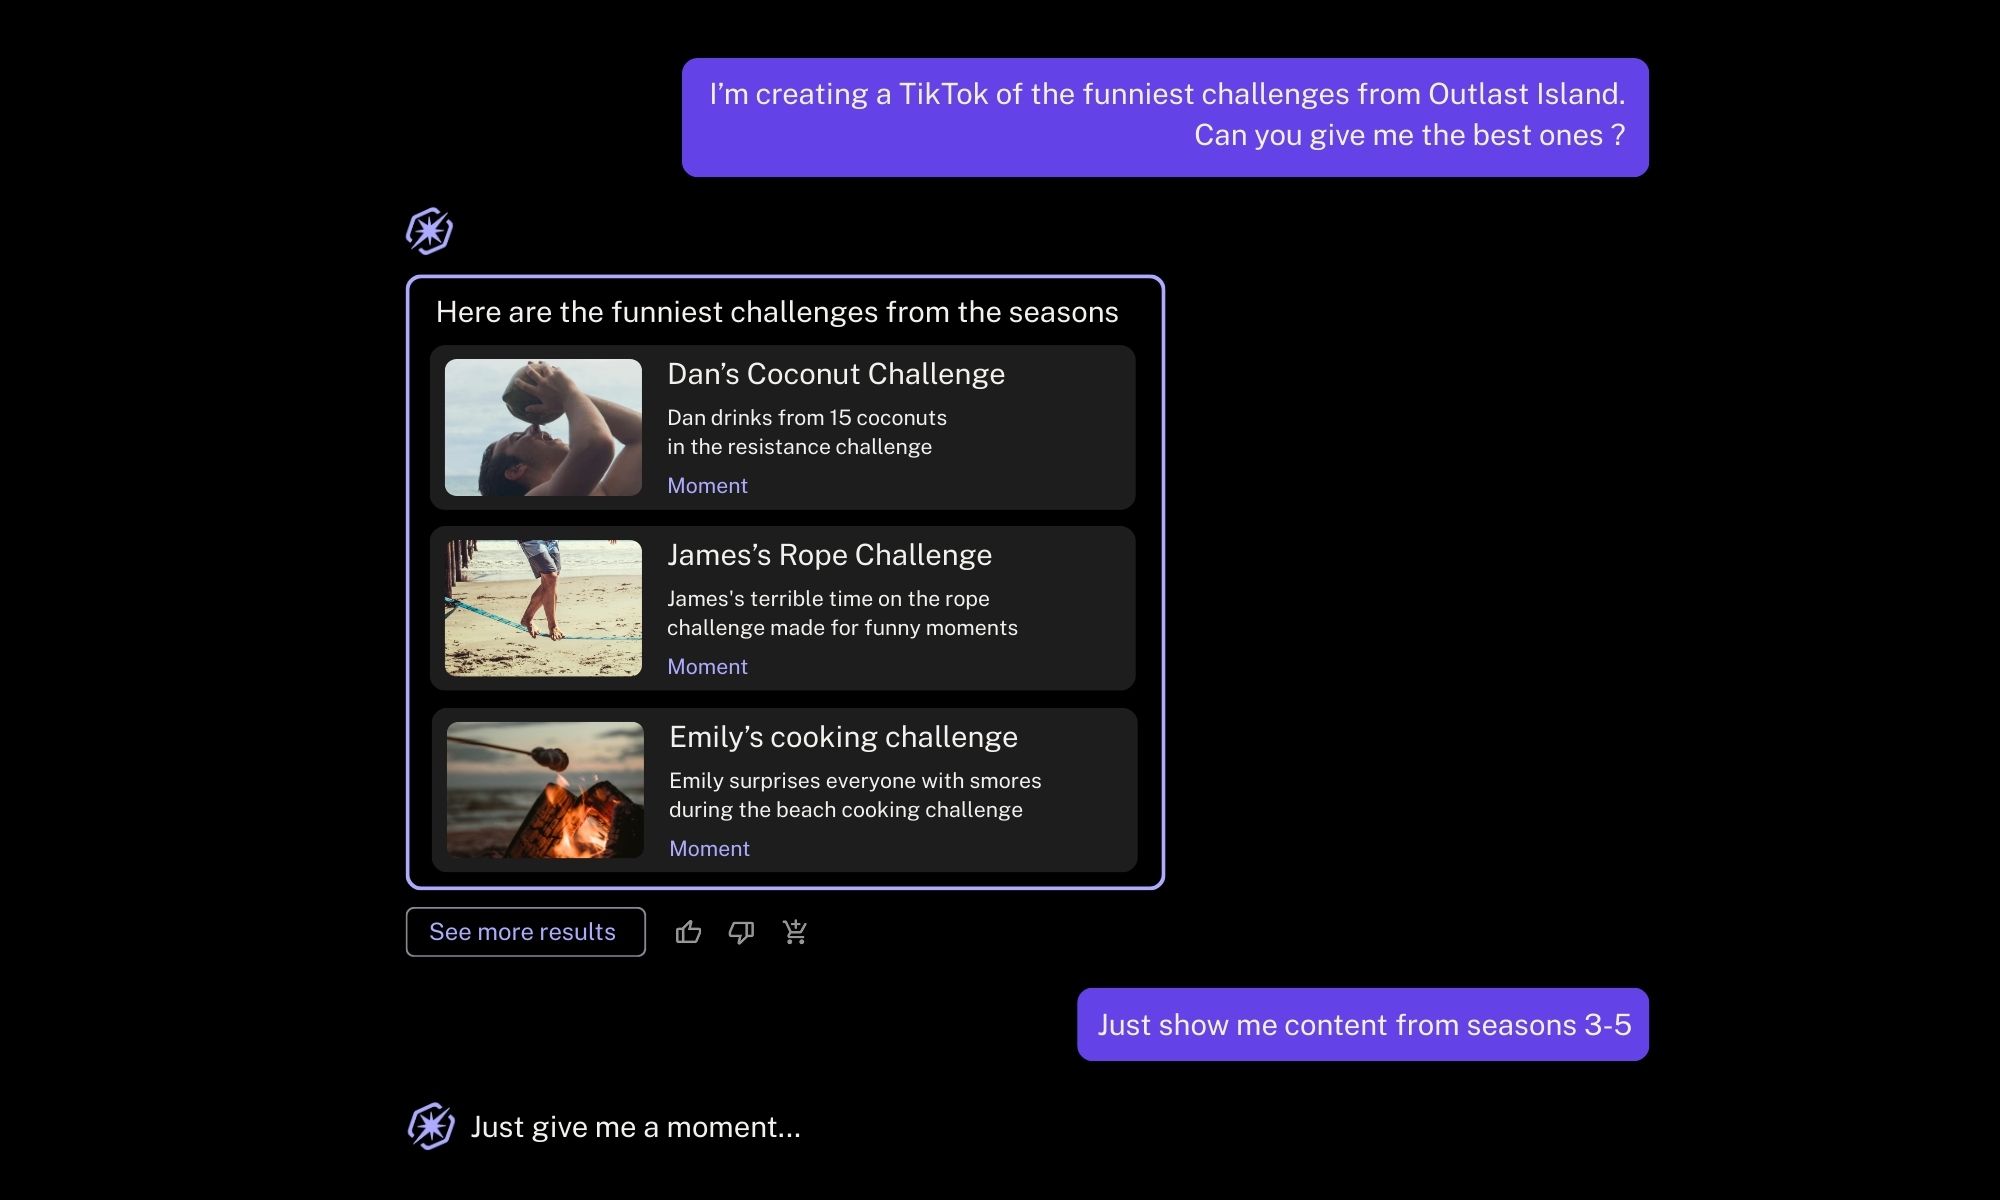Click the seasons 3-5 message bubble

1362,1025
